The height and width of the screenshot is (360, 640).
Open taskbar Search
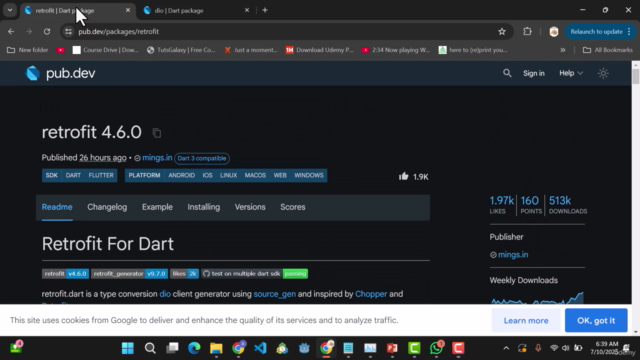[x=150, y=348]
